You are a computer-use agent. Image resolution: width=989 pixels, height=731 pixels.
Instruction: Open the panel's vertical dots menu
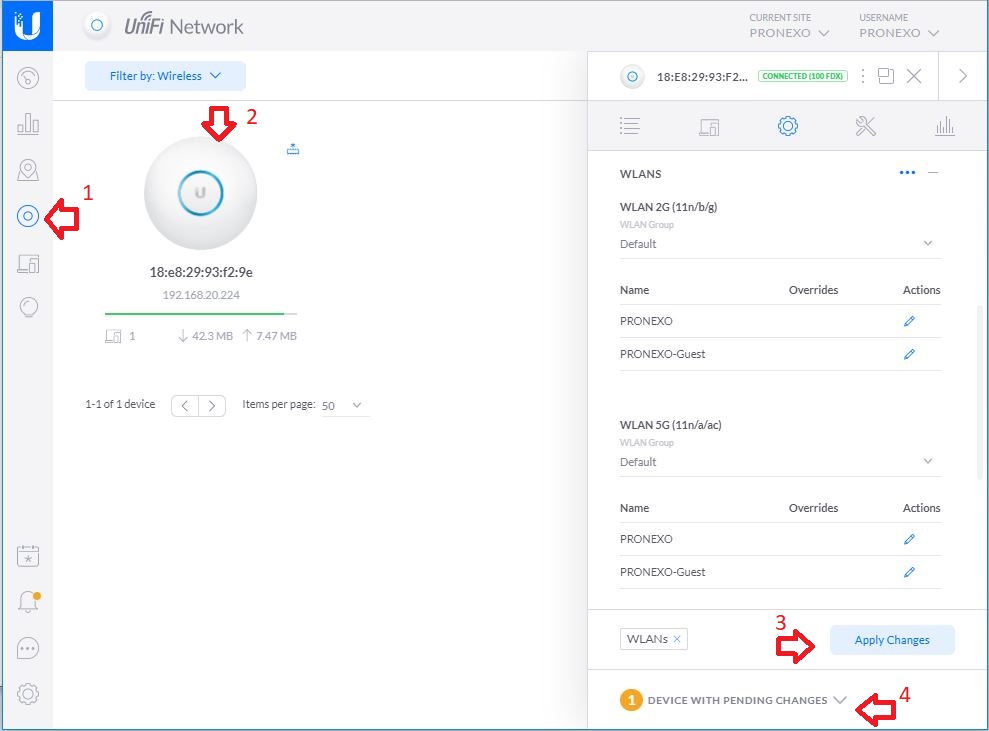[862, 76]
